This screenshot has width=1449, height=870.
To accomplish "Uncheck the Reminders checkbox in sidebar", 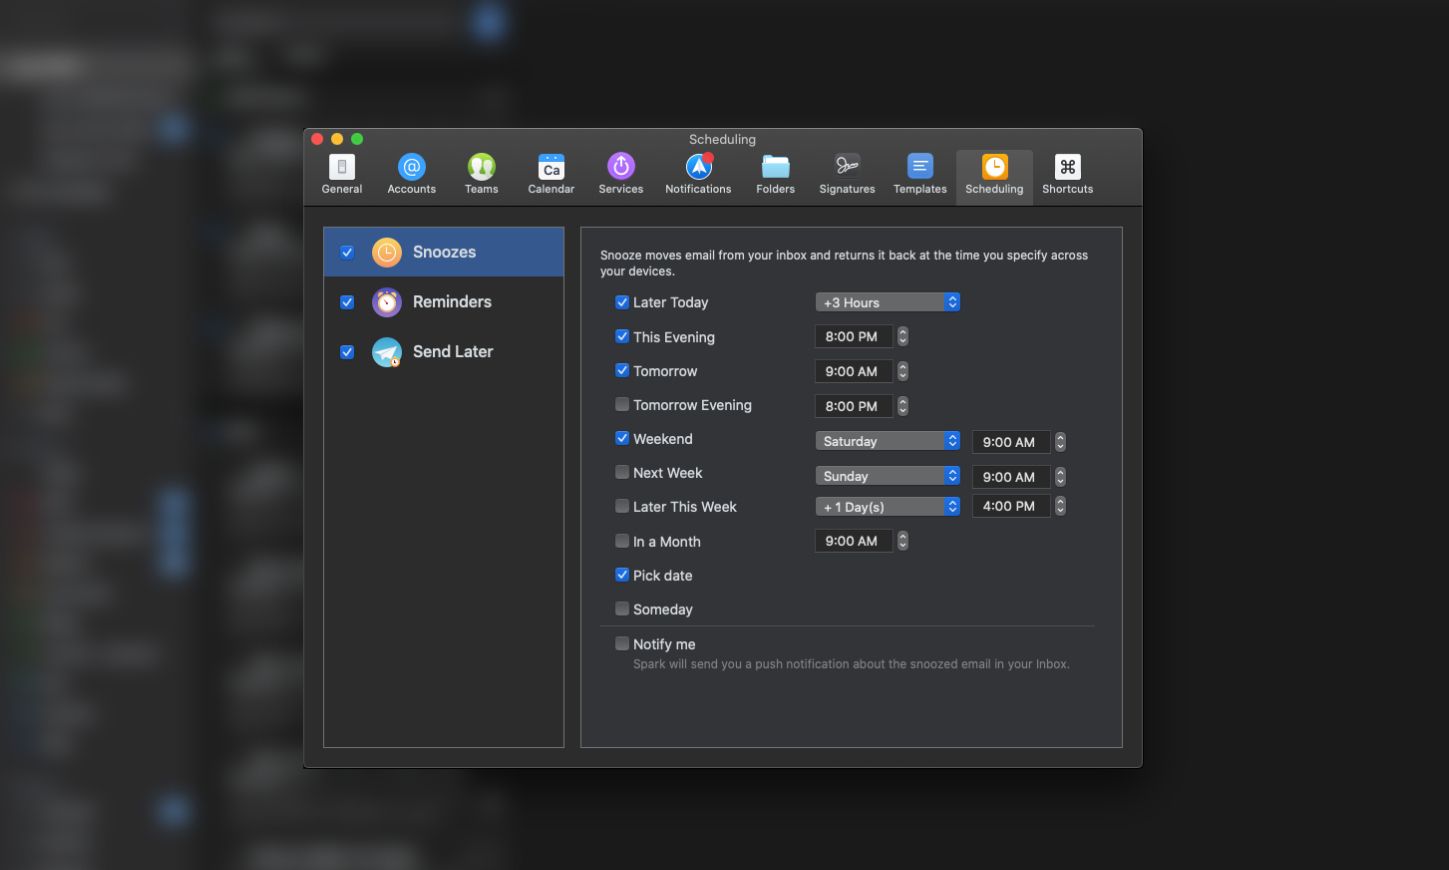I will tap(347, 302).
